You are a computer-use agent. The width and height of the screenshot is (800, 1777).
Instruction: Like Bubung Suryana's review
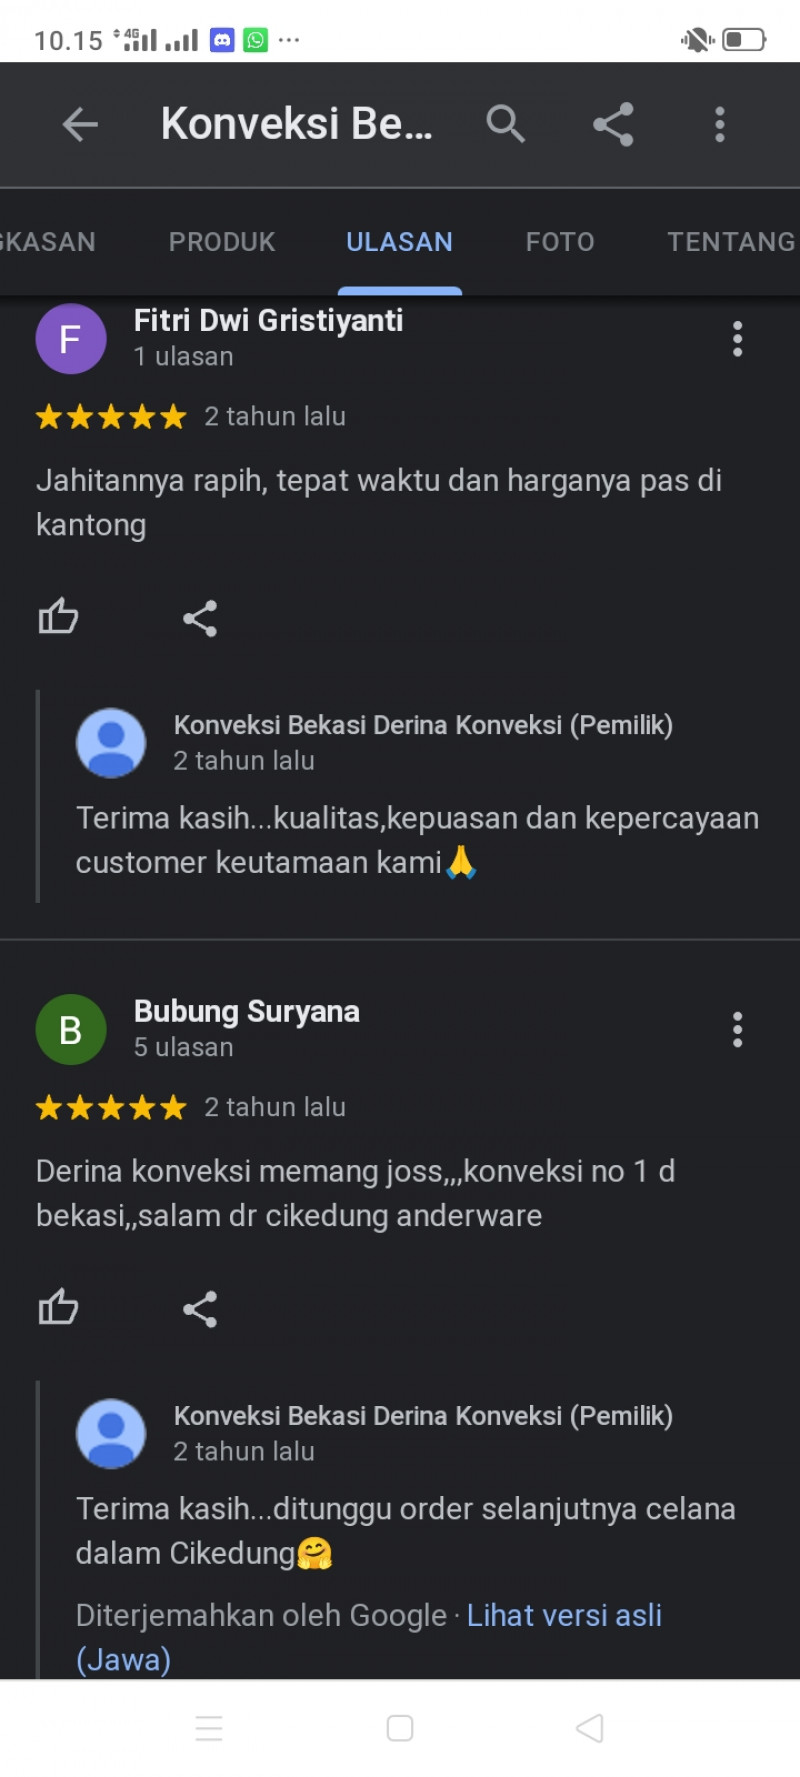tap(58, 1307)
